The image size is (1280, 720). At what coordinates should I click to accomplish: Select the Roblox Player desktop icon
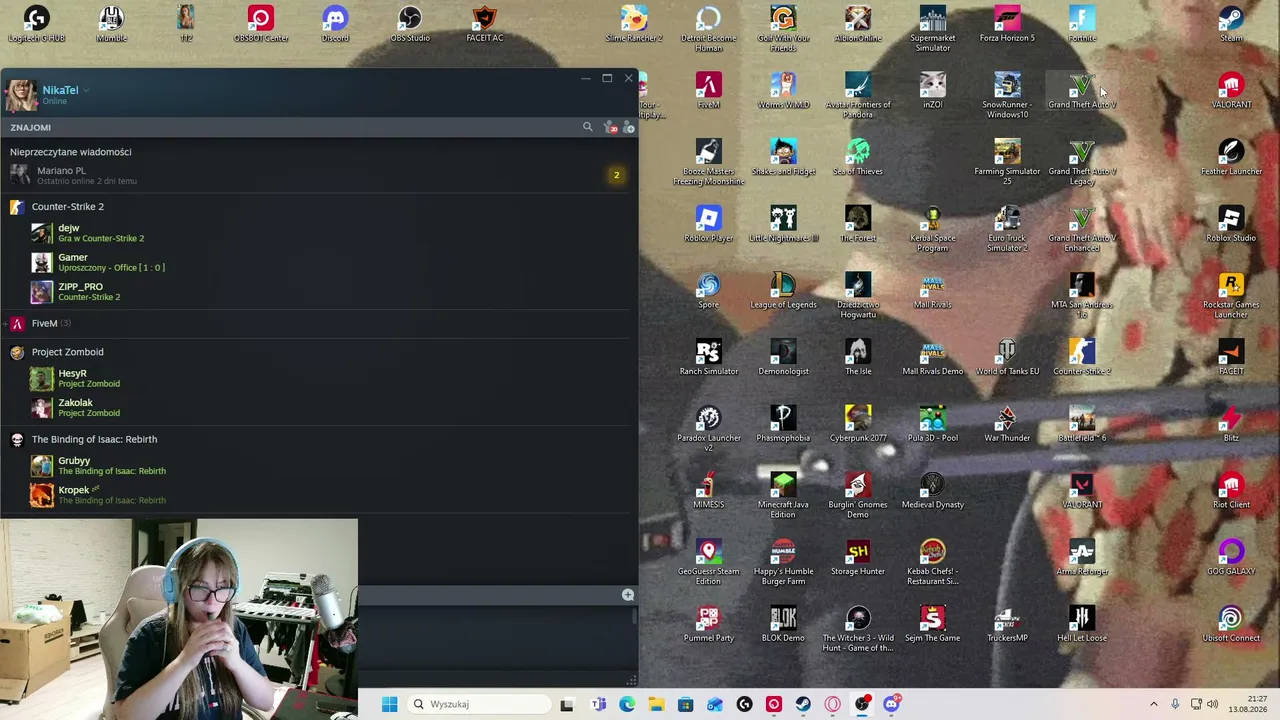click(x=708, y=225)
